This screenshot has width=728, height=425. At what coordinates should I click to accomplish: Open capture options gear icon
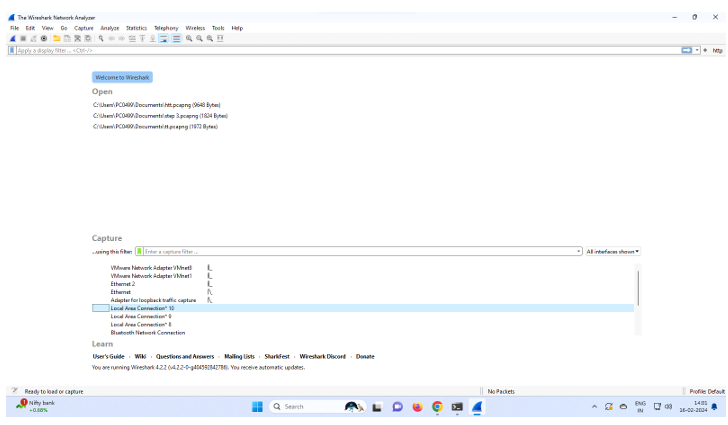point(44,39)
